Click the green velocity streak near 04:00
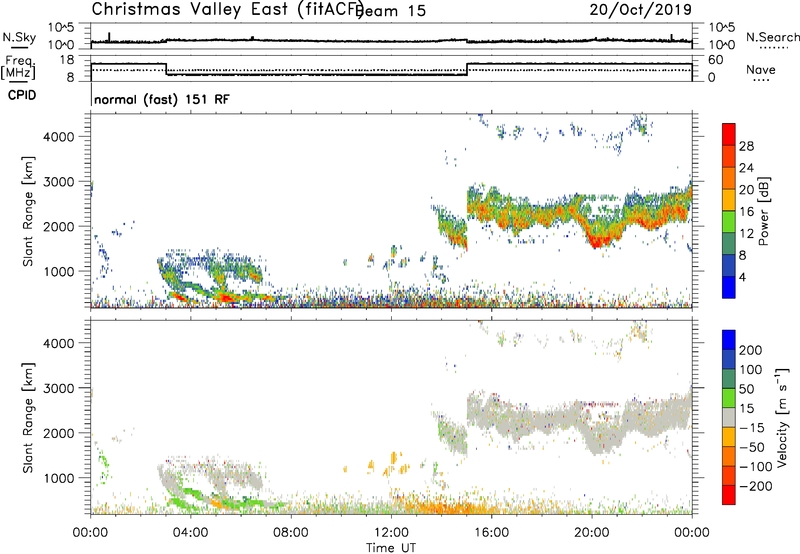800x554 pixels. 191,494
